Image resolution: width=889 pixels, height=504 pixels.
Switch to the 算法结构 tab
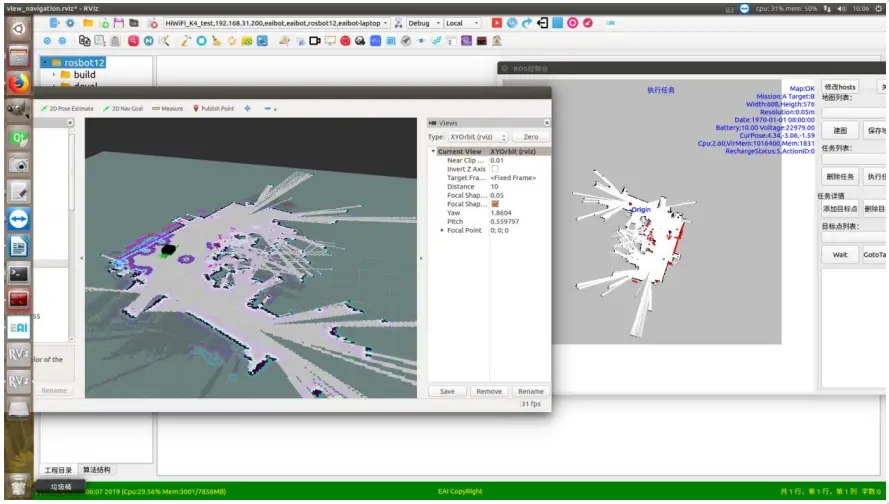coord(97,469)
